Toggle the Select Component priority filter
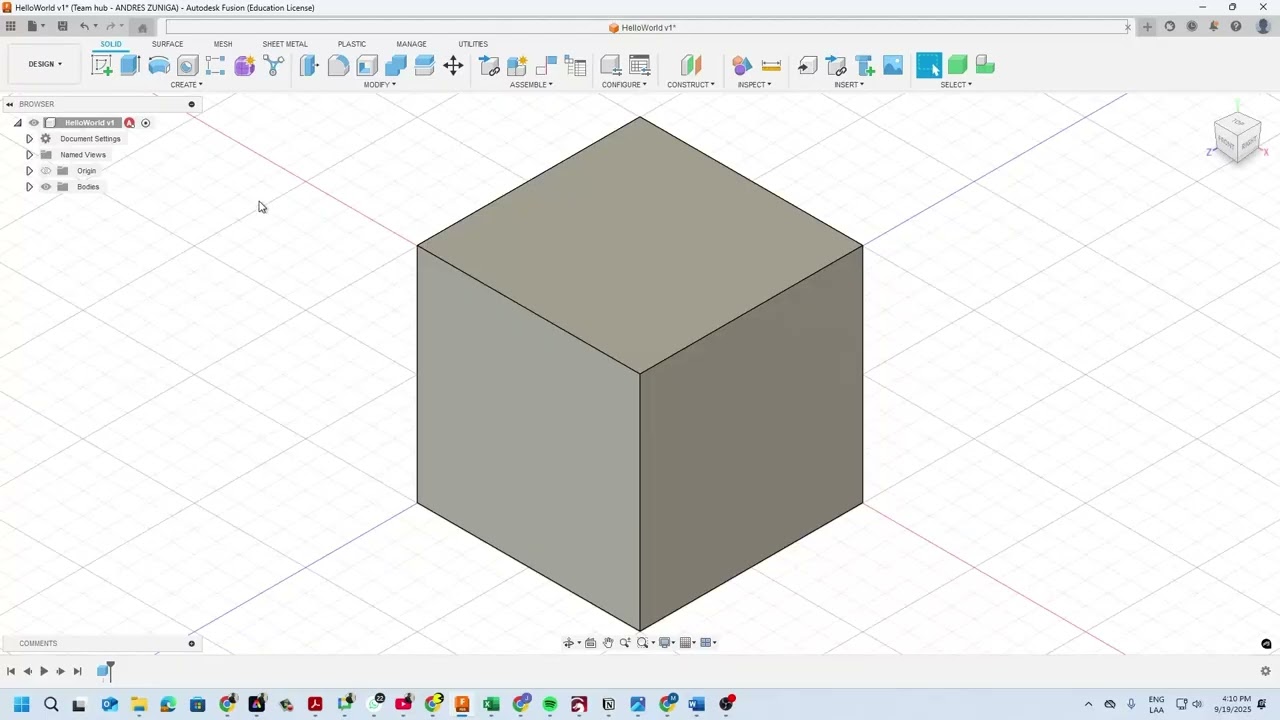Screen dimensions: 1280x720 point(985,66)
